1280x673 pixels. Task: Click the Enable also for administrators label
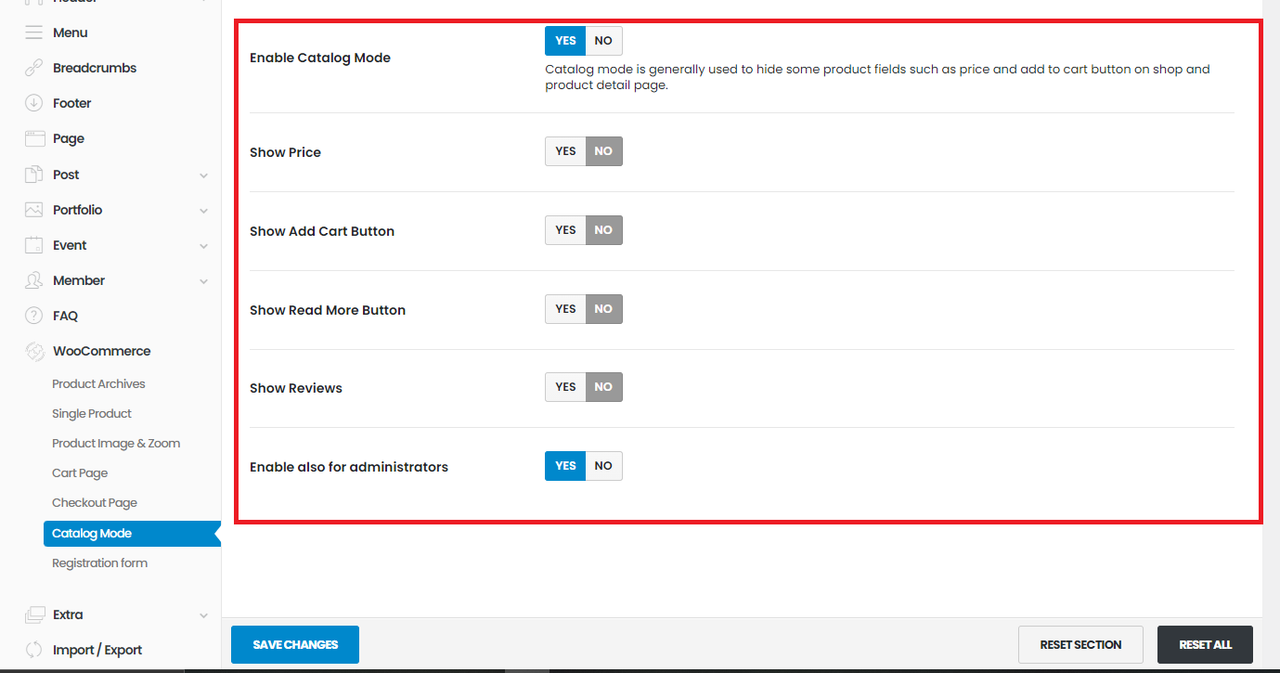point(349,467)
